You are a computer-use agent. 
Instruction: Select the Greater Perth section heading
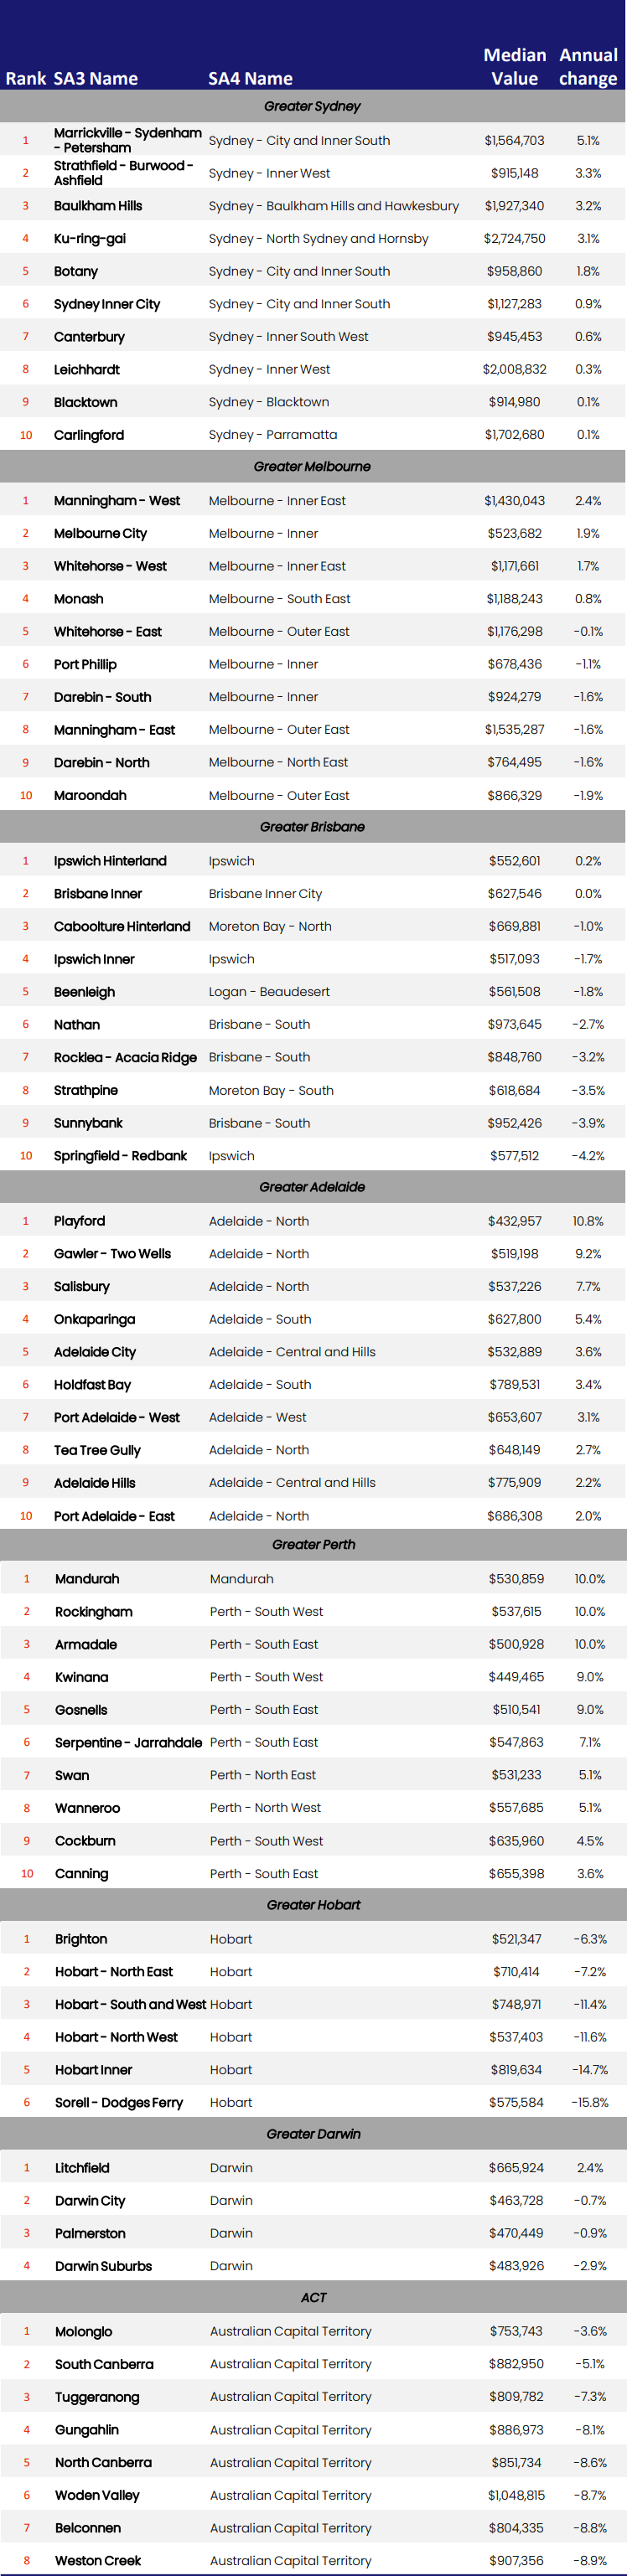313,1544
